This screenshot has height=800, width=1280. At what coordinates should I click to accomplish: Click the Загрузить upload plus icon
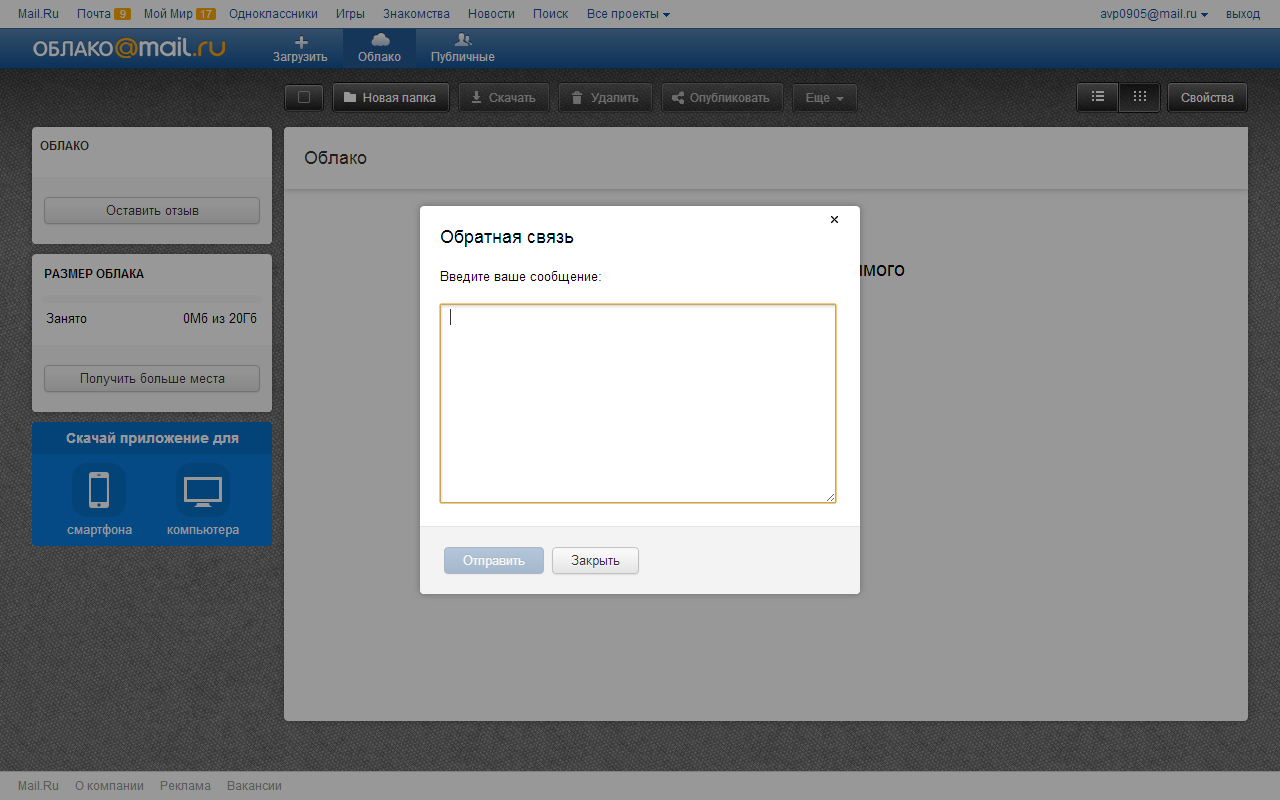[300, 41]
